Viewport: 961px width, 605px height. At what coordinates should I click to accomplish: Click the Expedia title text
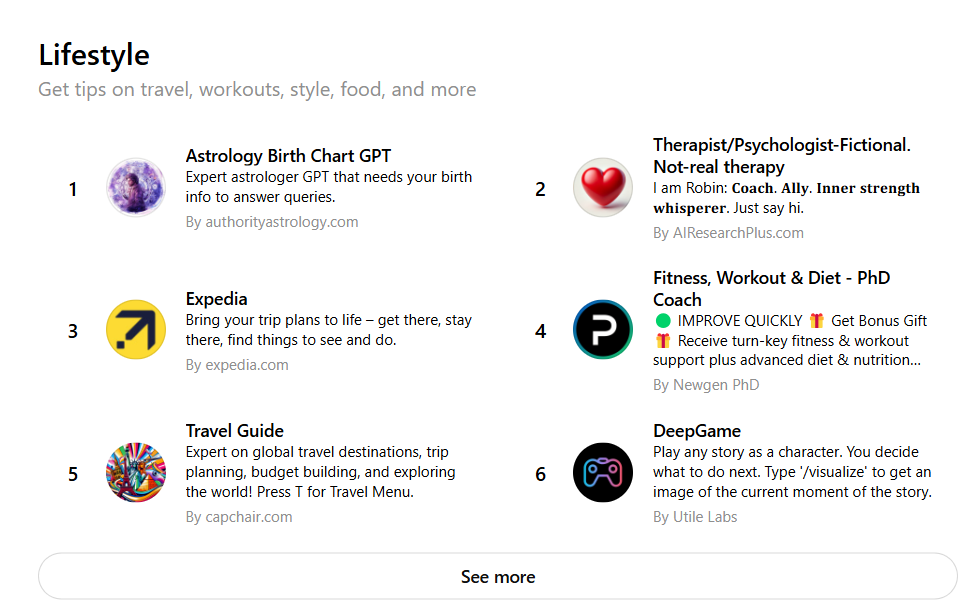tap(216, 299)
